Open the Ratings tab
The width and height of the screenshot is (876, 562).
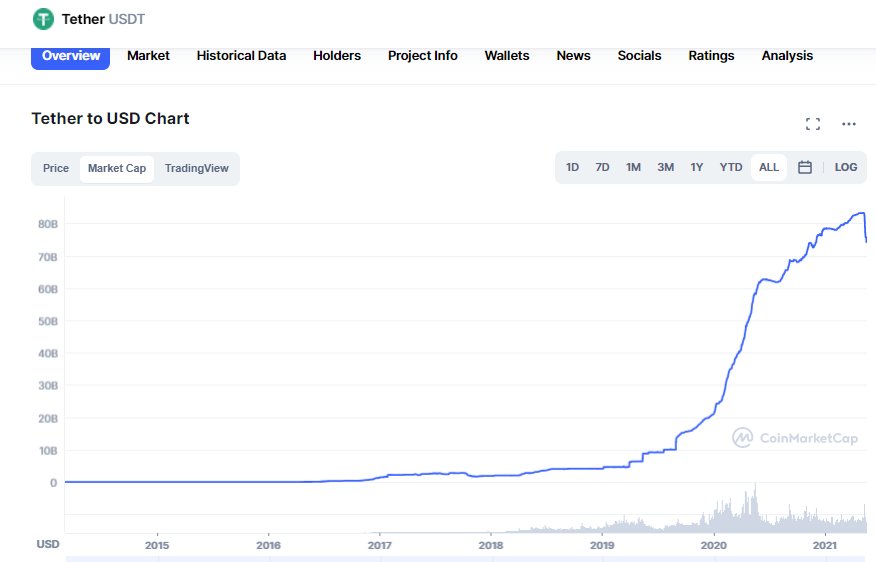tap(711, 56)
